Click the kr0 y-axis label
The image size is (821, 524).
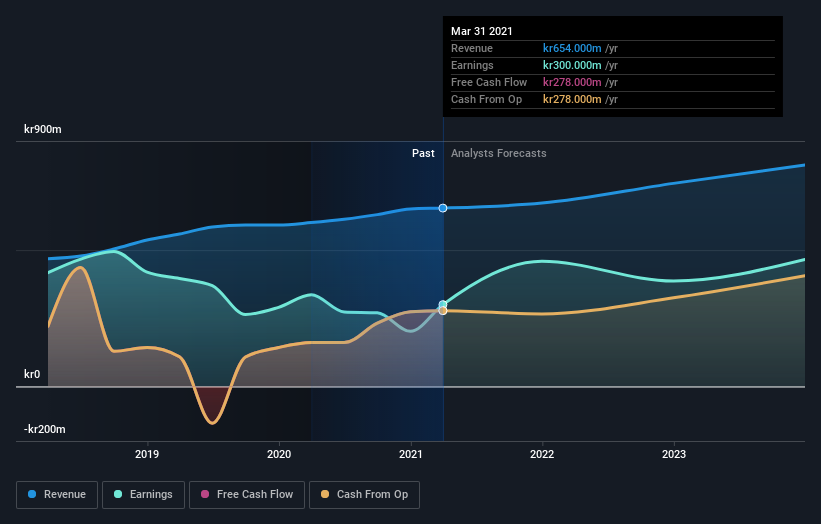pyautogui.click(x=32, y=374)
